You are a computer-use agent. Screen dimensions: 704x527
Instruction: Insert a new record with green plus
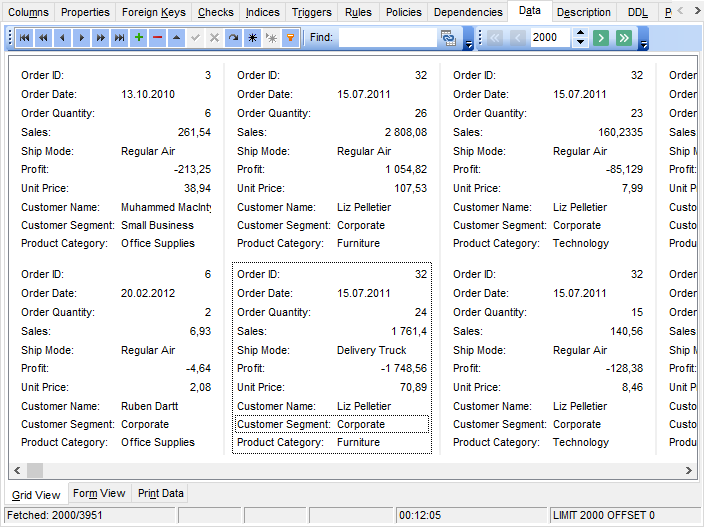tap(138, 38)
